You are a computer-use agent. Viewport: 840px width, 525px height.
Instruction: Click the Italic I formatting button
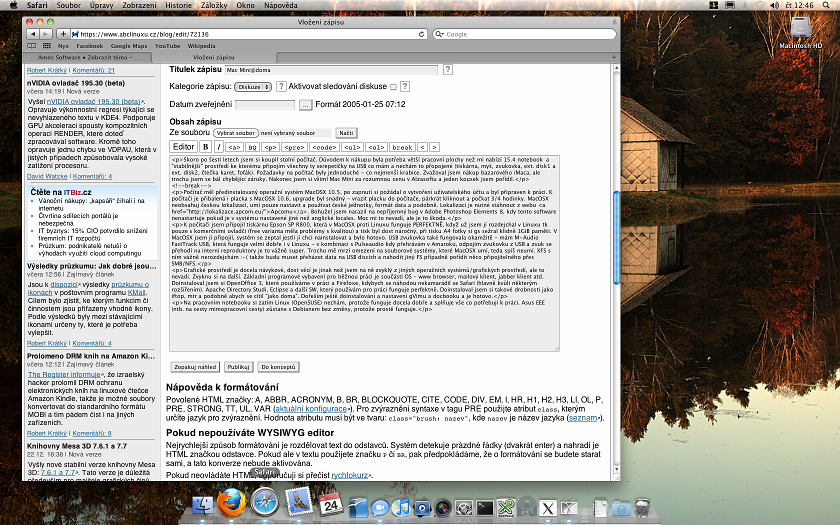click(x=220, y=146)
